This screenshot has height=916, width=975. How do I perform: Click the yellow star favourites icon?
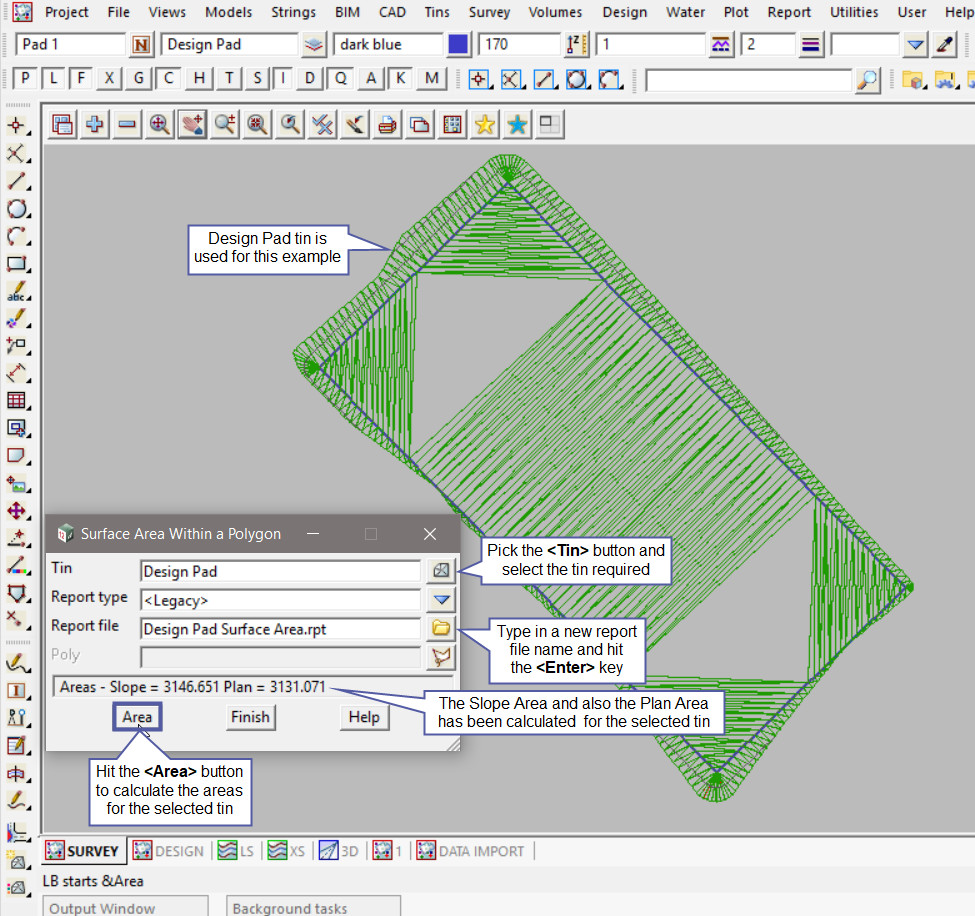click(485, 125)
